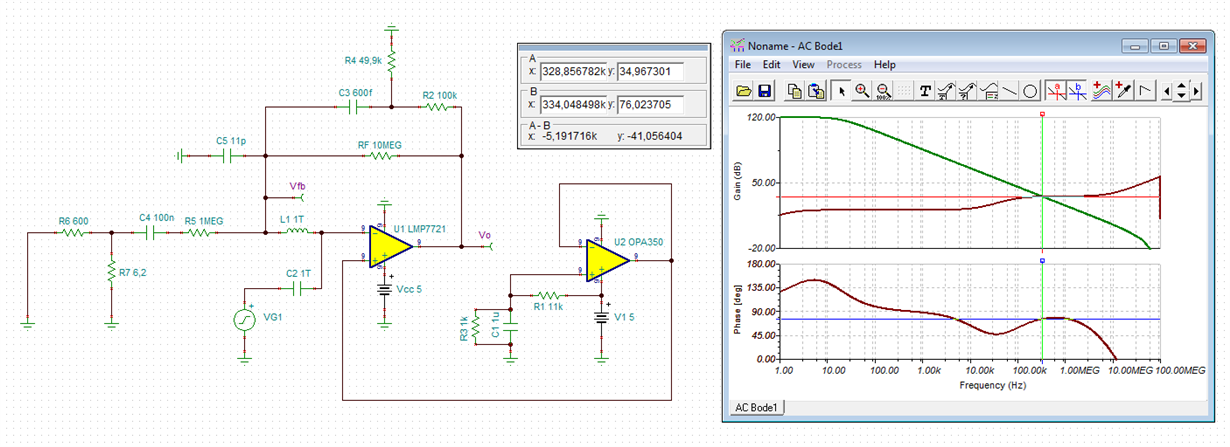
Task: Select the red cursor marker above the gain plot
Action: coord(1042,114)
